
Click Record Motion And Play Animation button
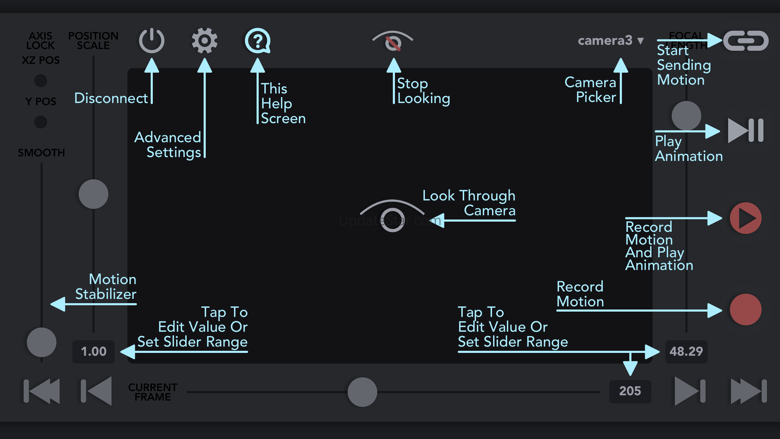point(745,218)
